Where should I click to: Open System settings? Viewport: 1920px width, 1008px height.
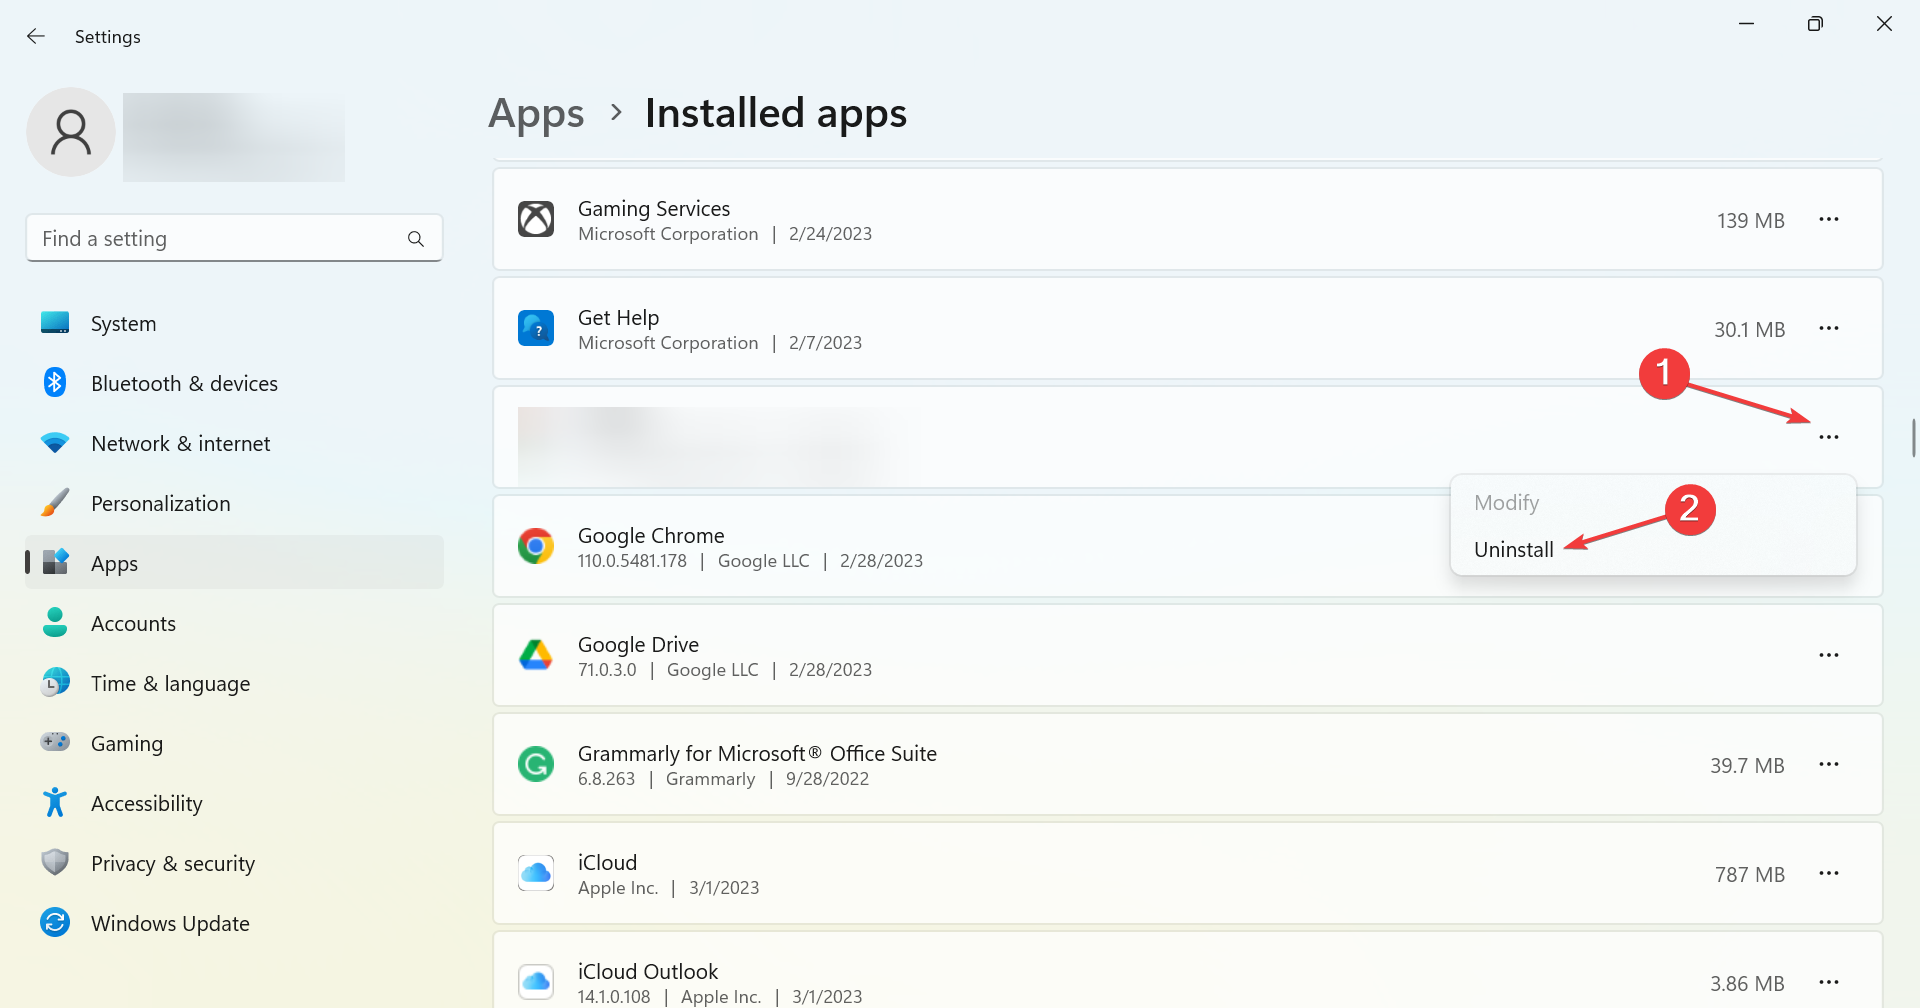point(234,323)
